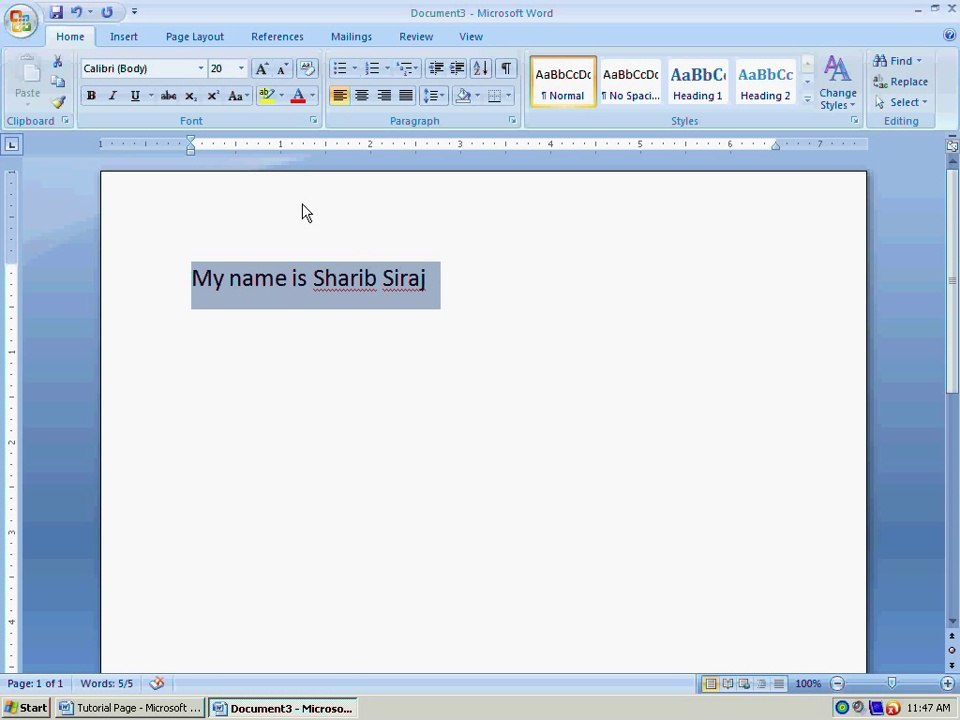The height and width of the screenshot is (720, 960).
Task: Open the multilevel list dropdown
Action: click(408, 68)
